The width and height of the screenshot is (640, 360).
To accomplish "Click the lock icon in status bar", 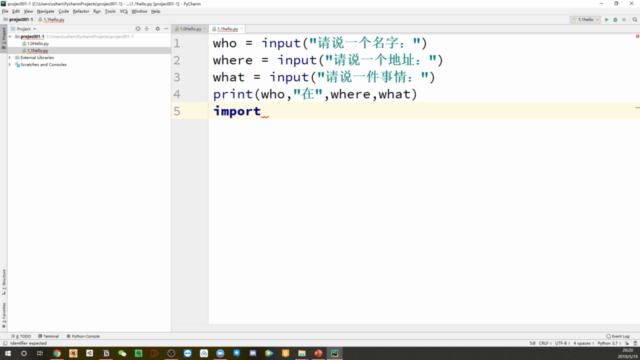I will click(627, 343).
